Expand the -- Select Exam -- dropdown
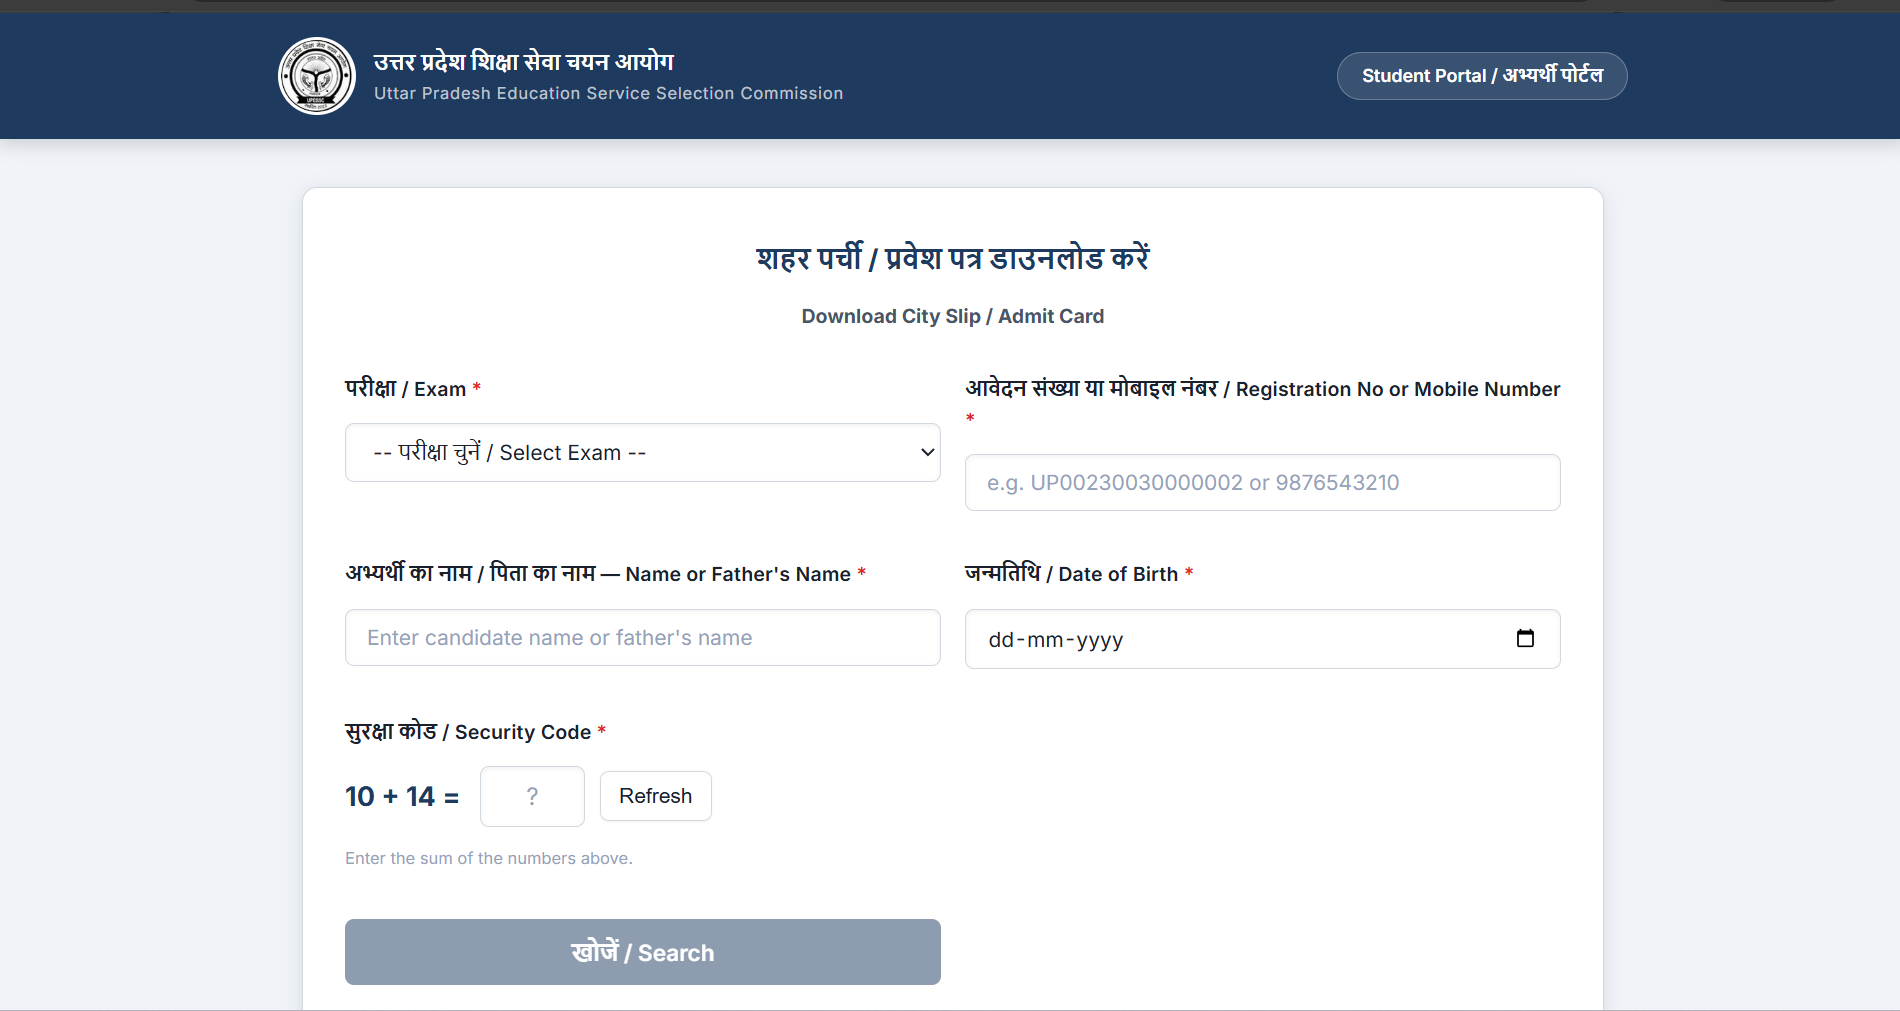 (642, 452)
